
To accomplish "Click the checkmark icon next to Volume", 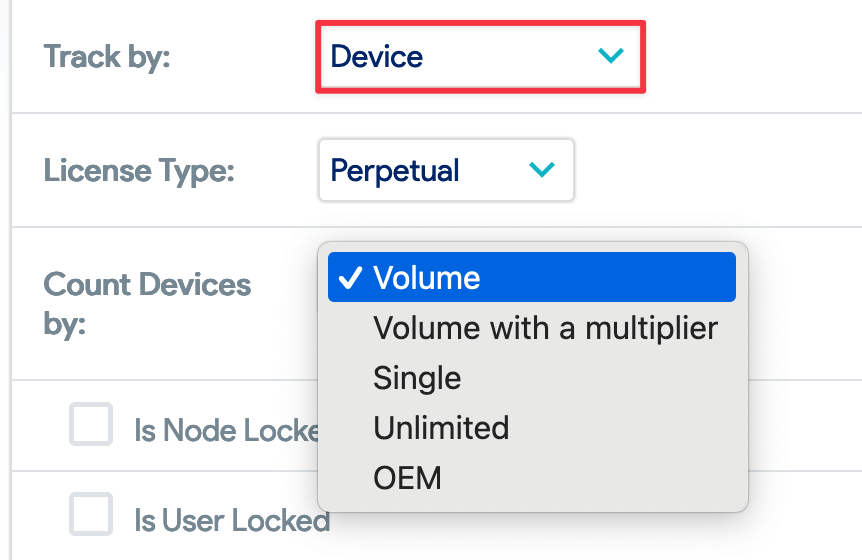I will pyautogui.click(x=350, y=278).
